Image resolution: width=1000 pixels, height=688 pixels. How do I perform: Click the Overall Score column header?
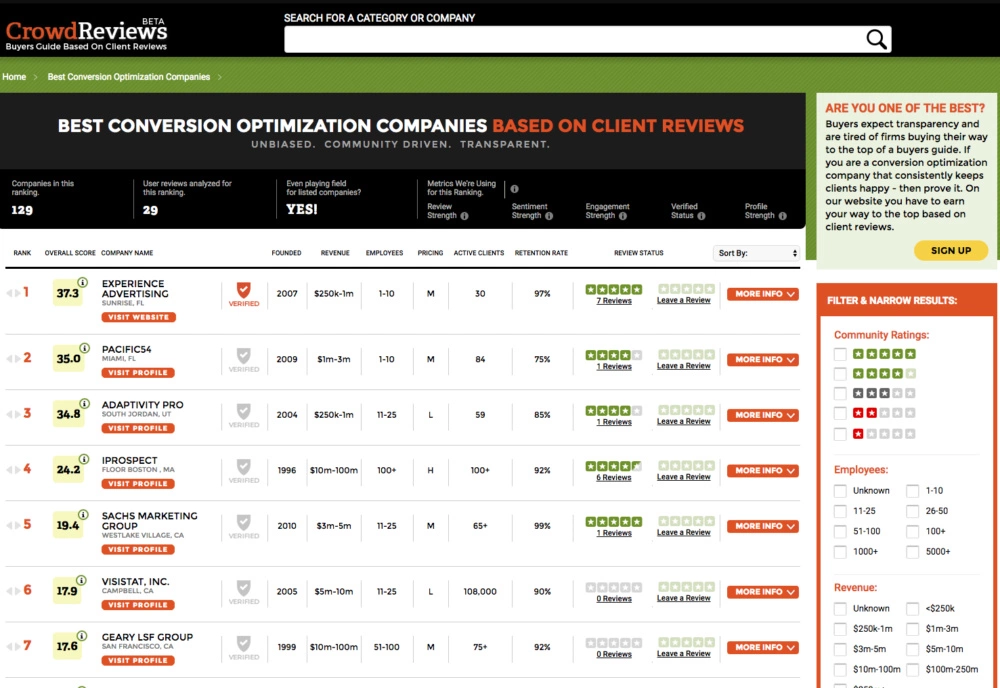(70, 253)
